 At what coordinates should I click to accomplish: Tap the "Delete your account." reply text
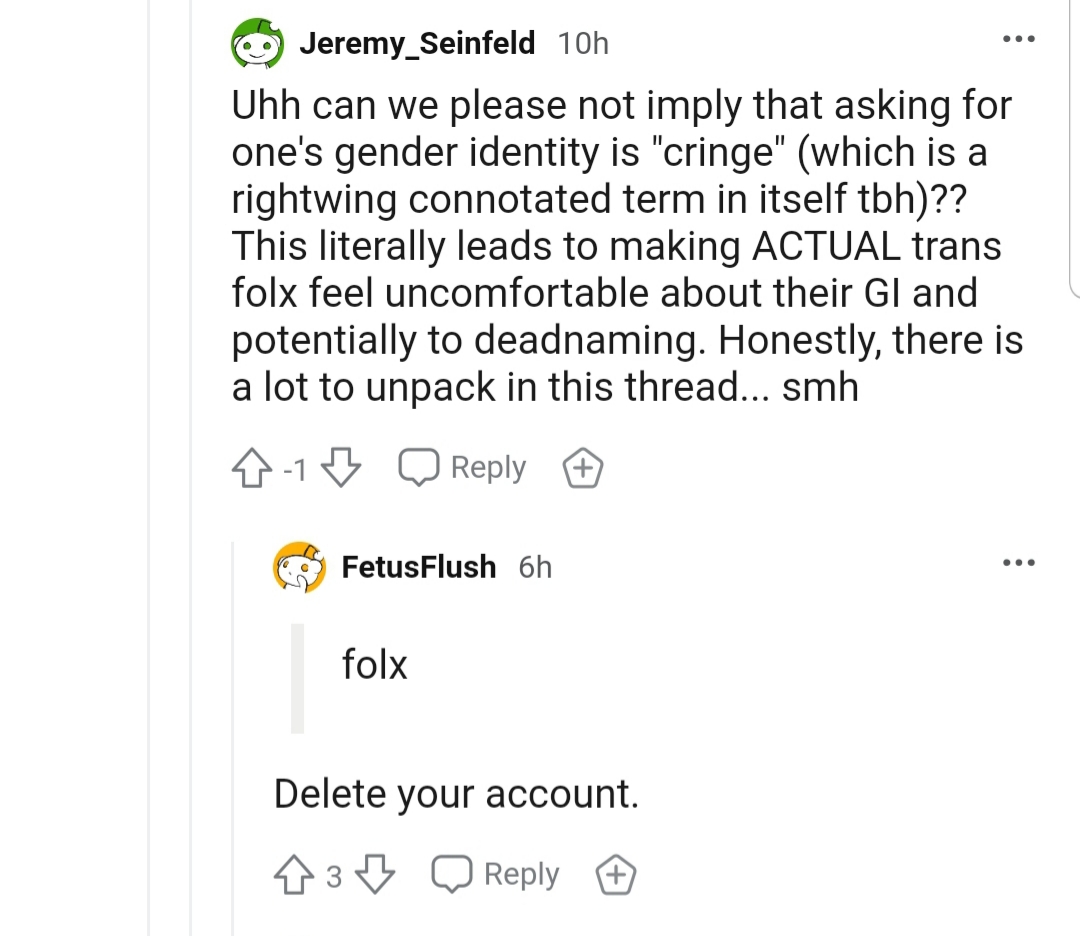456,793
